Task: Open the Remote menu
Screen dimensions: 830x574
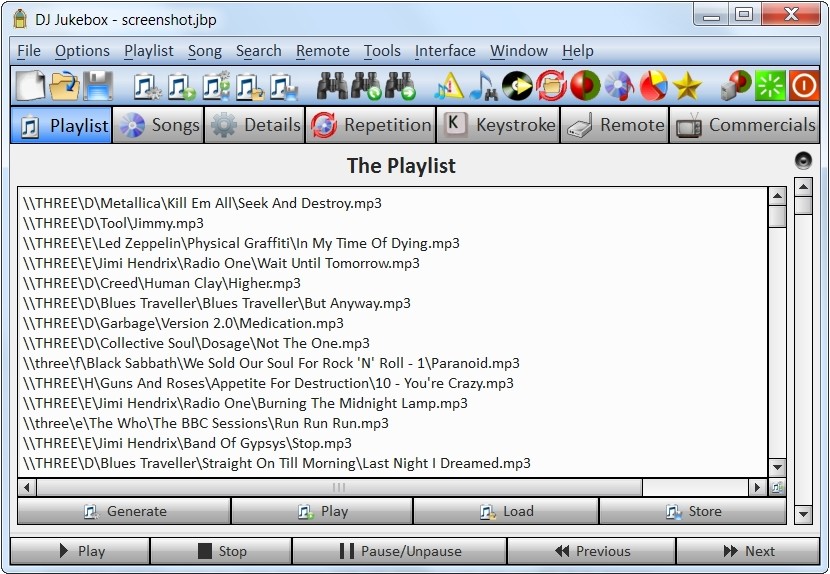Action: pyautogui.click(x=322, y=51)
